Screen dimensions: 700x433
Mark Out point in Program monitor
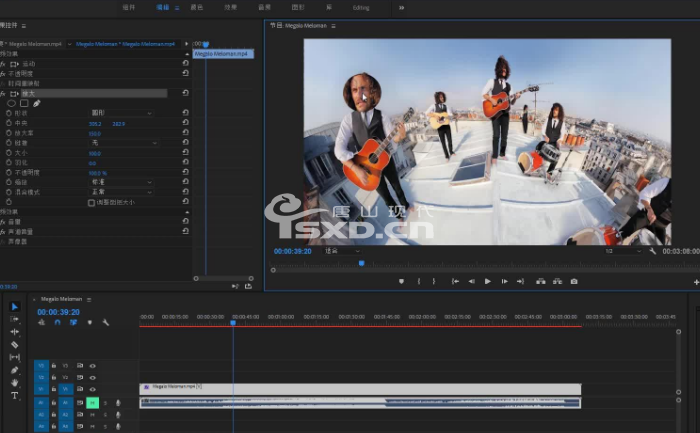click(433, 281)
